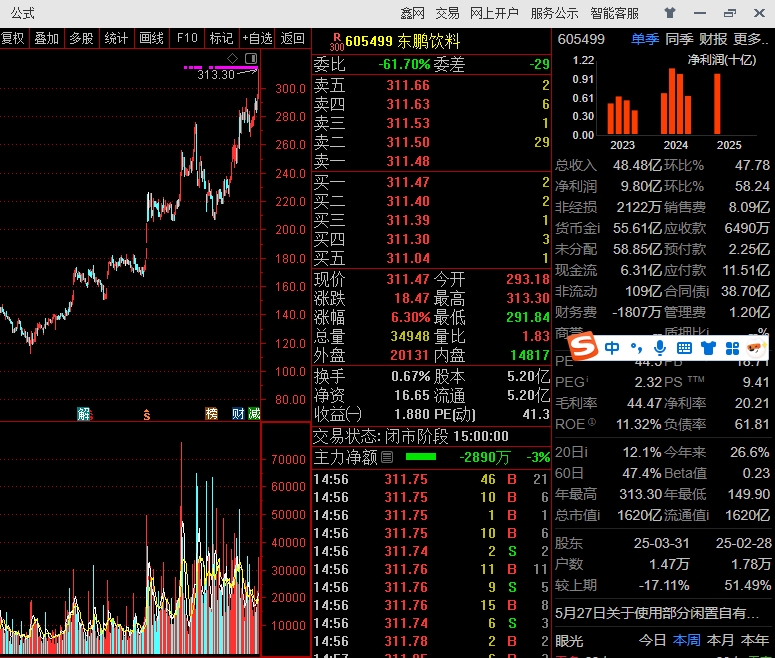Add stock with +自选 button

257,38
